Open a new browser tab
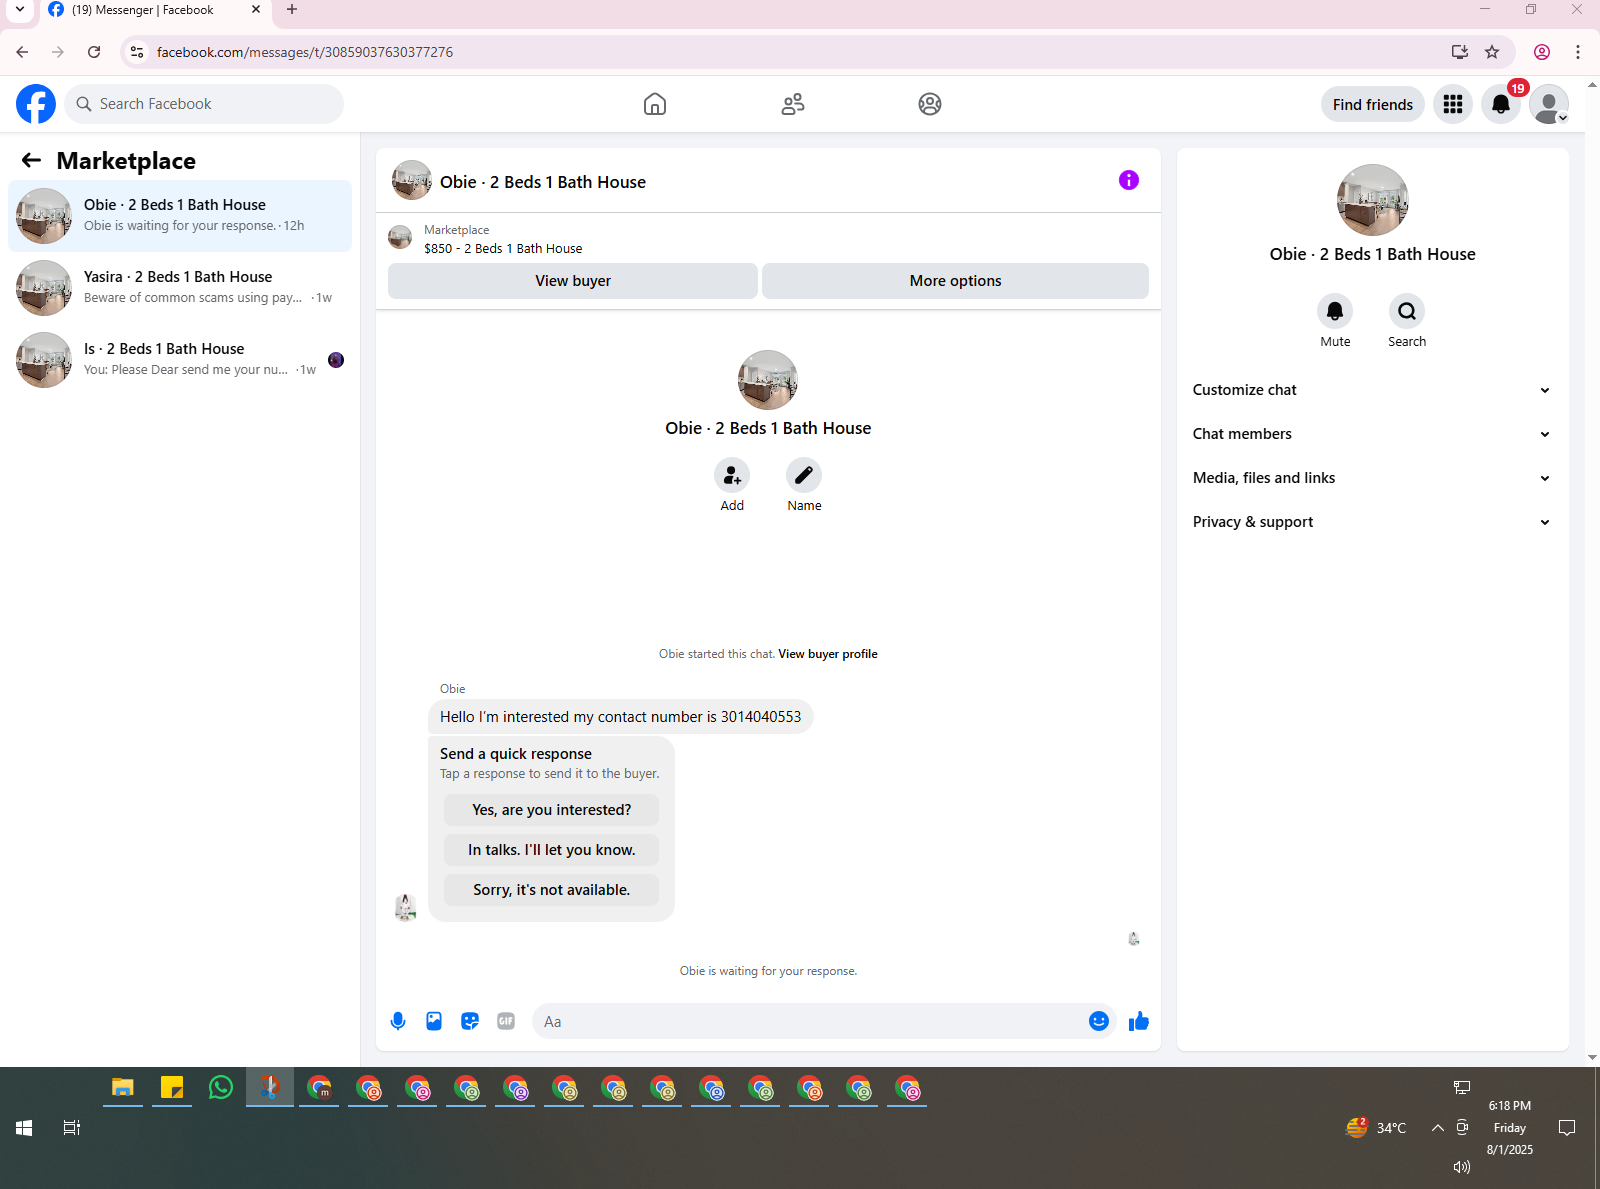 coord(292,10)
